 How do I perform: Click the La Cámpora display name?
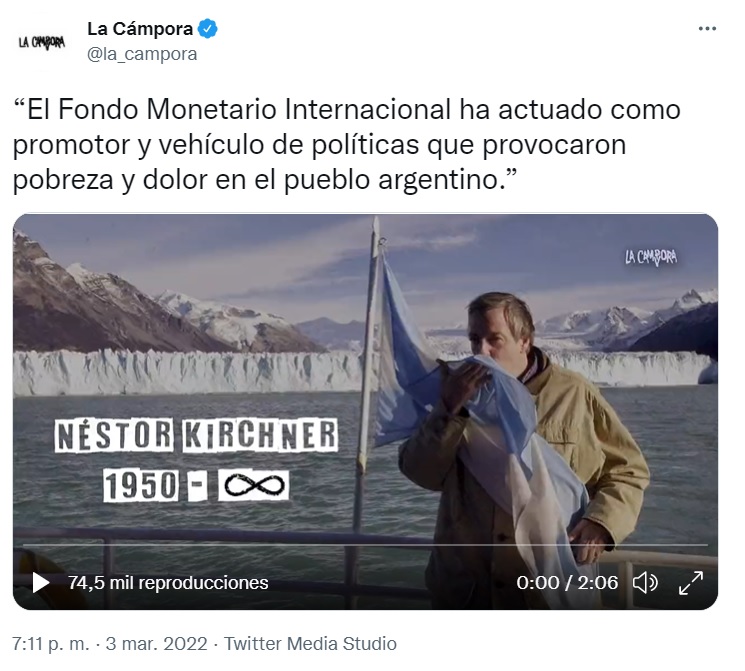click(x=140, y=29)
